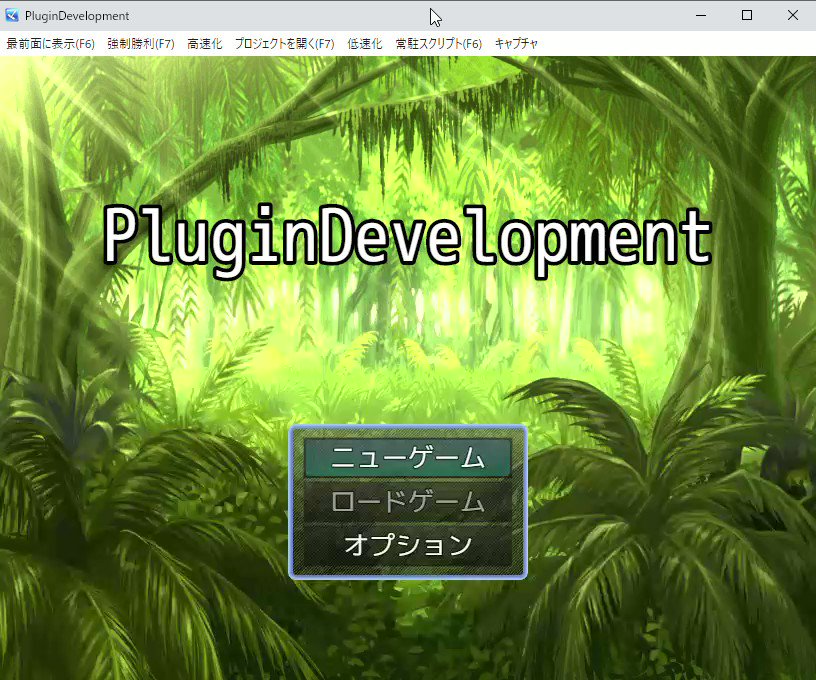Click the PluginDevelopment window title text
Screen dimensions: 816x680
[77, 16]
